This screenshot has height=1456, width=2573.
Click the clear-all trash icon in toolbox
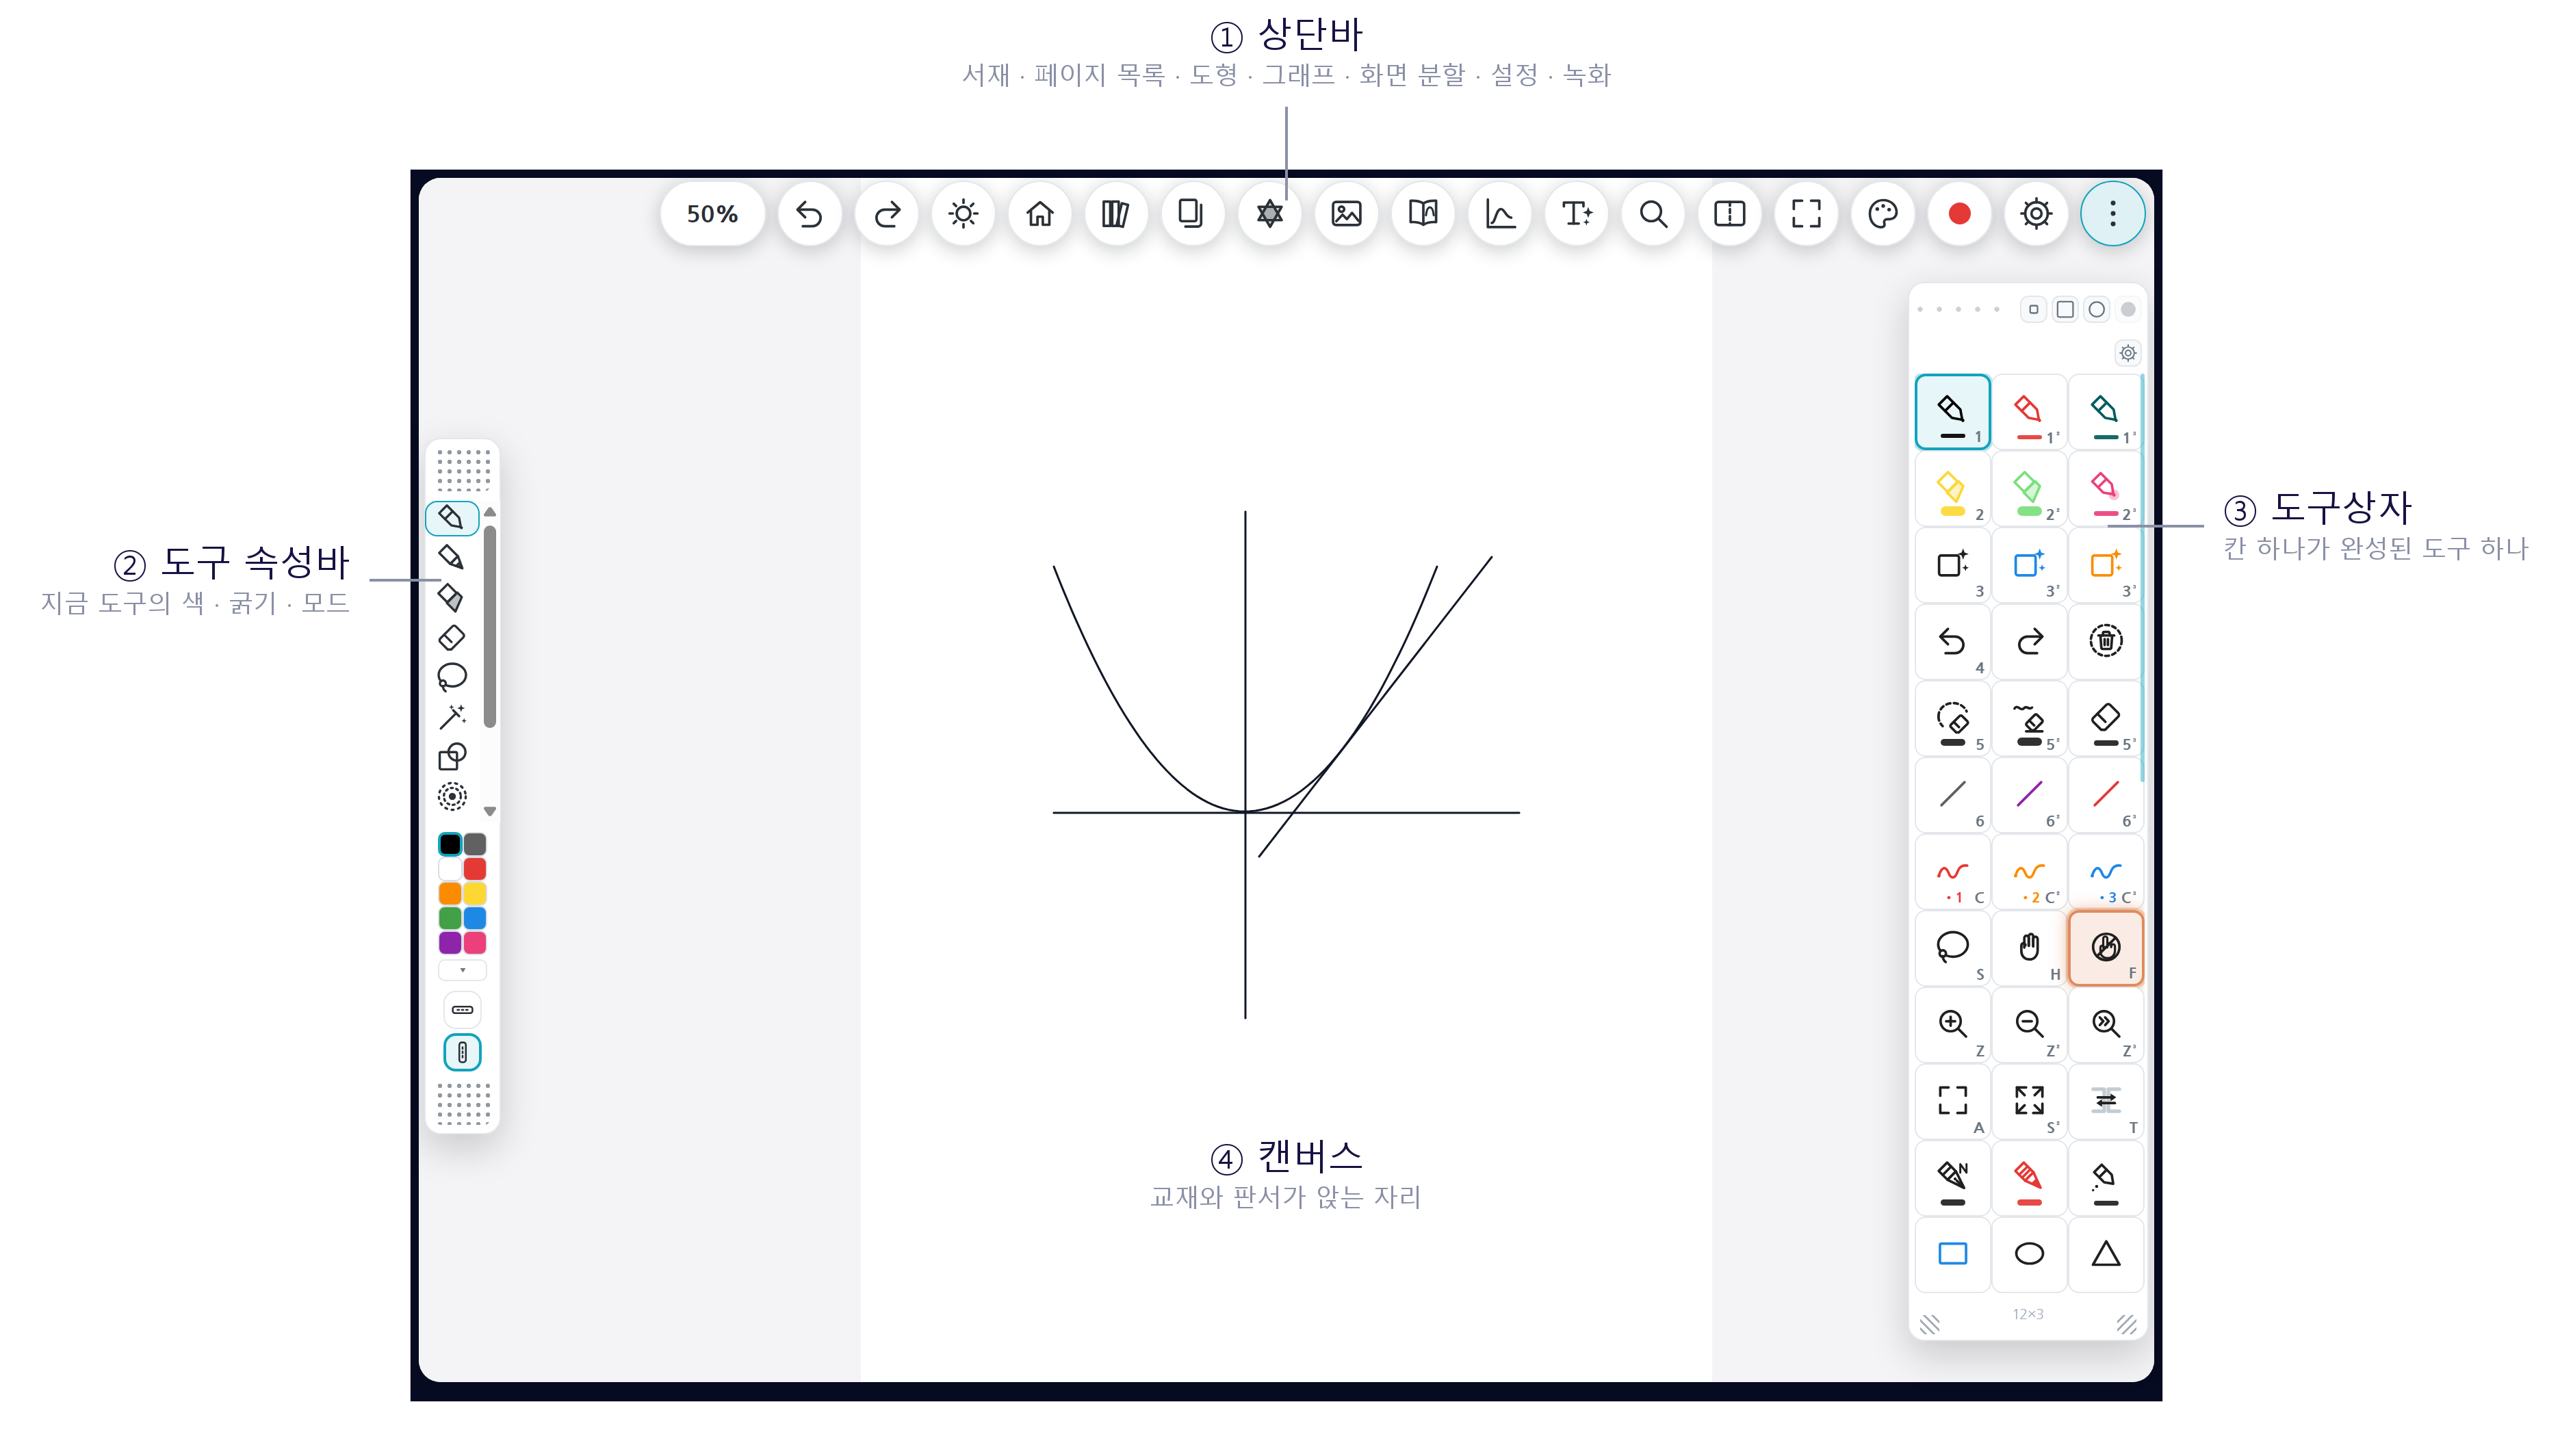tap(2105, 642)
